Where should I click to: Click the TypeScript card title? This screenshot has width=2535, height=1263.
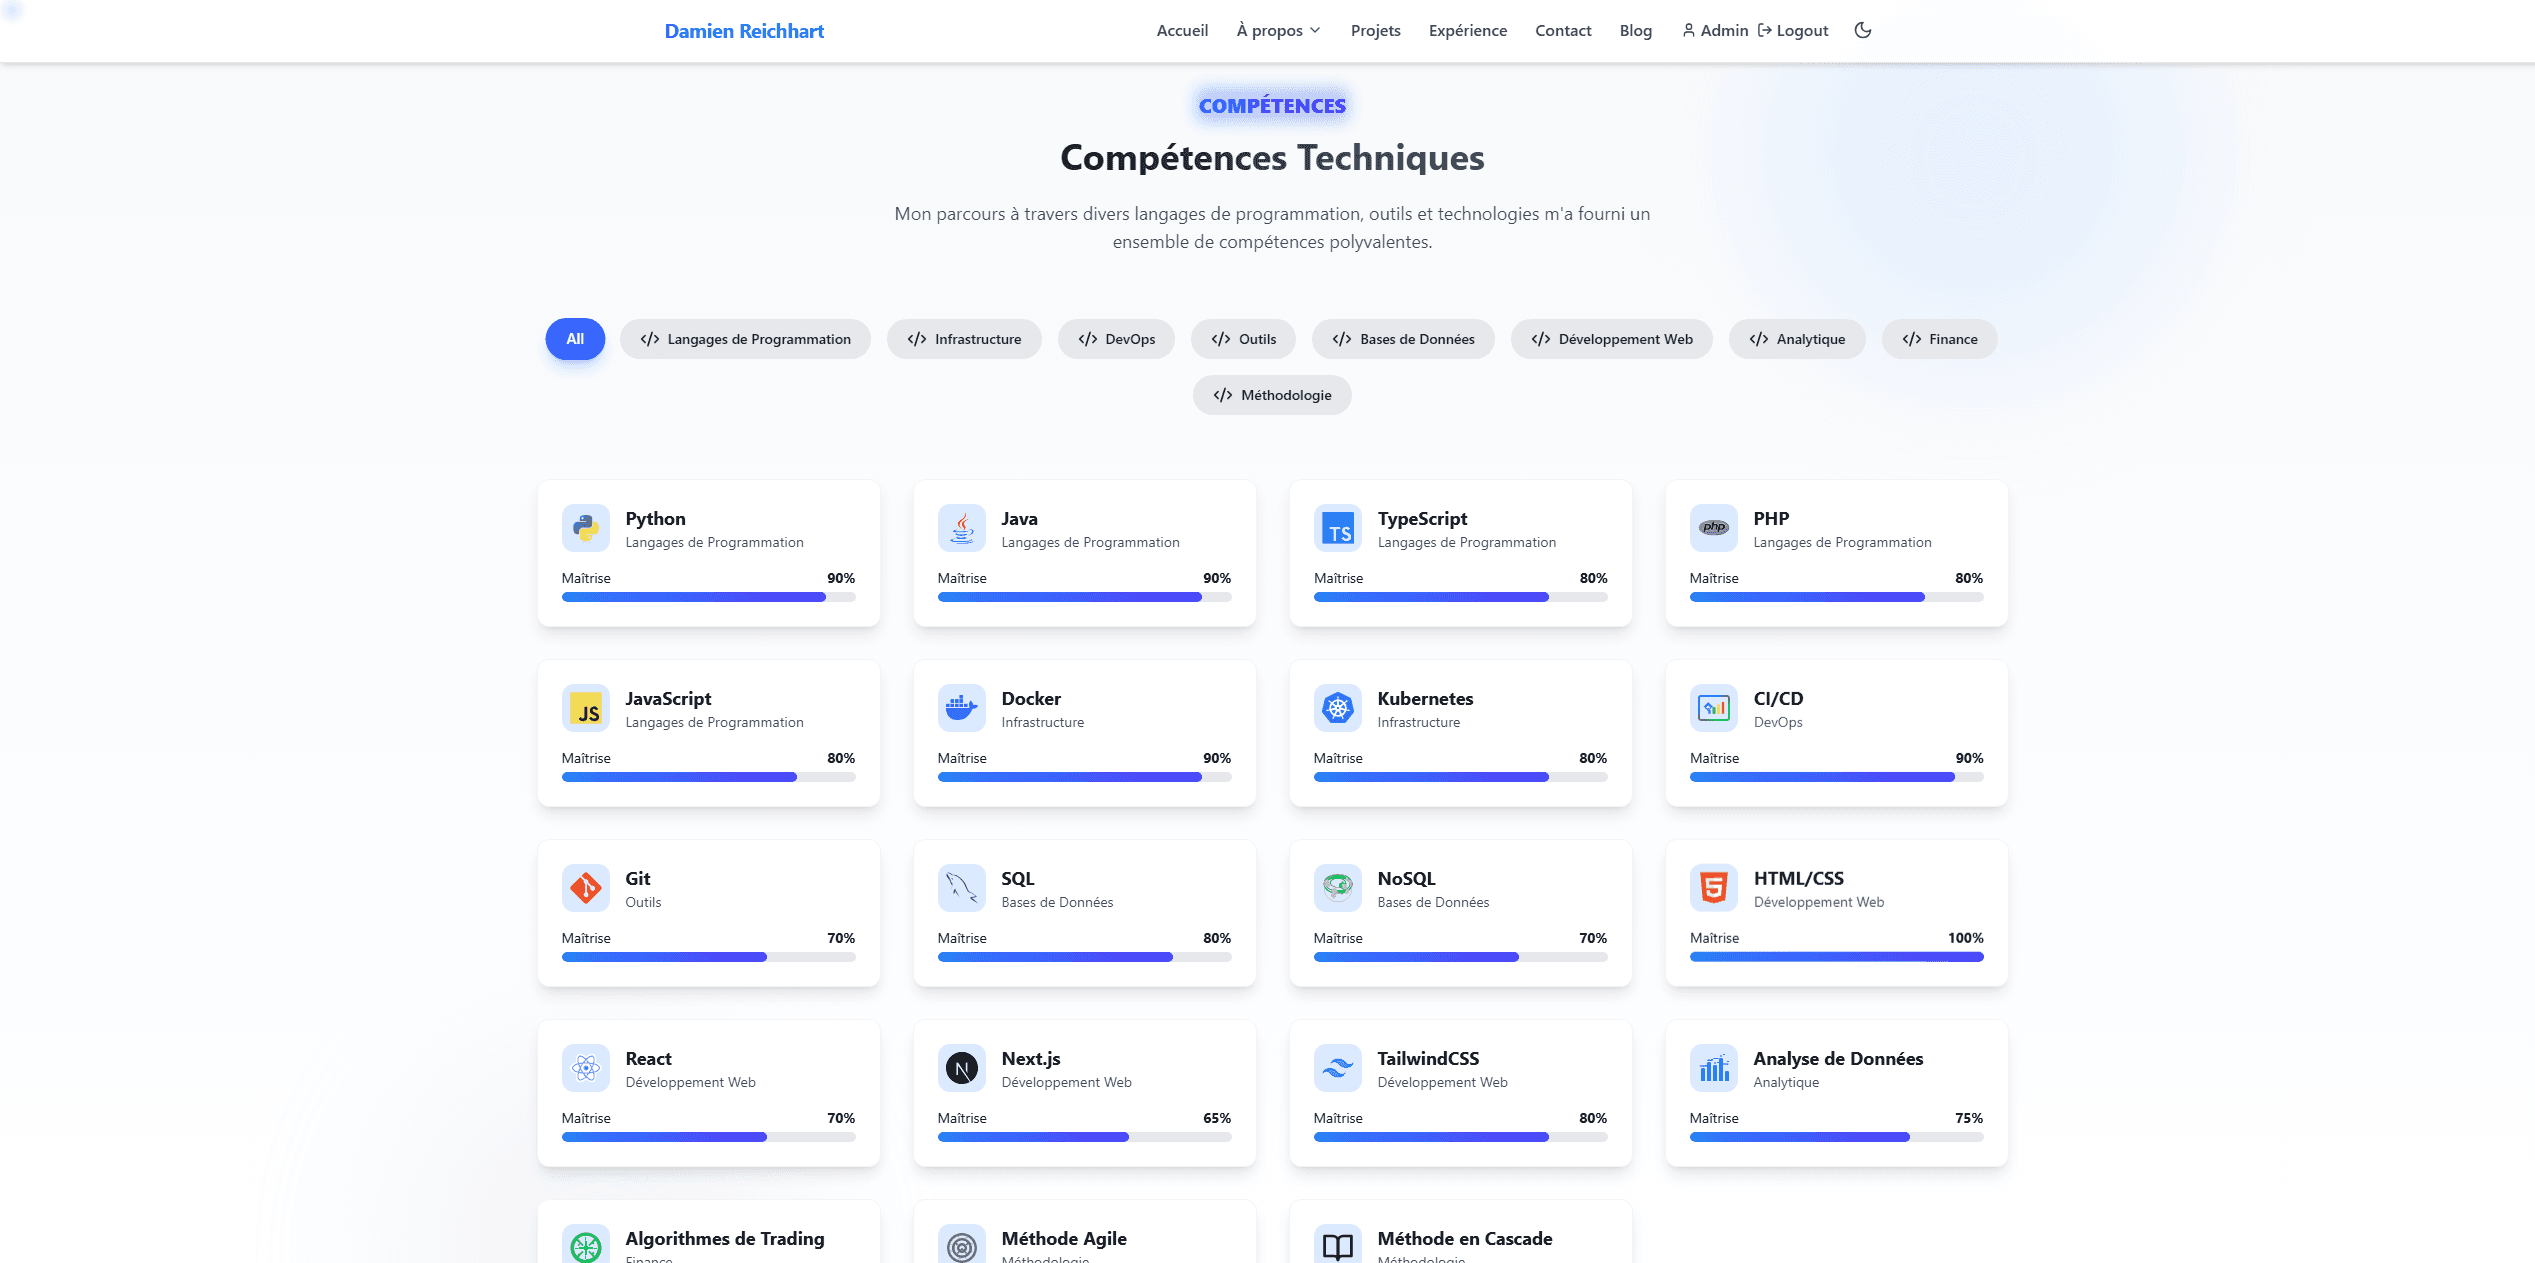coord(1422,519)
